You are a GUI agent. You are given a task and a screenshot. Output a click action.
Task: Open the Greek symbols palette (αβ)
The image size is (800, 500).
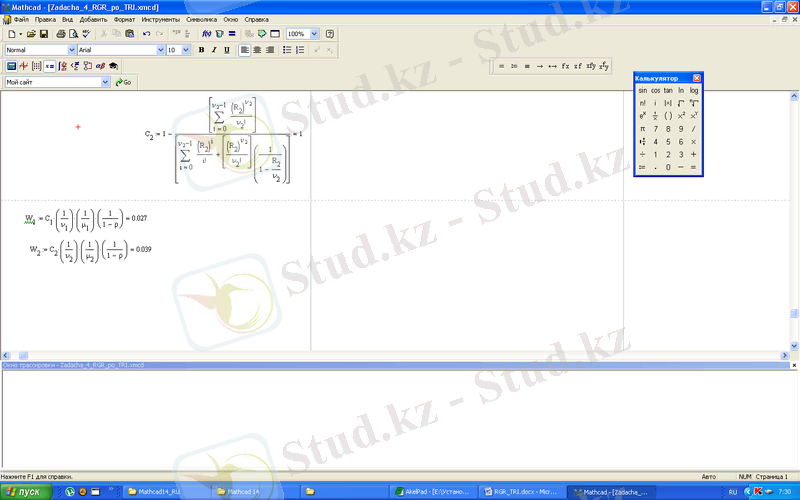101,66
